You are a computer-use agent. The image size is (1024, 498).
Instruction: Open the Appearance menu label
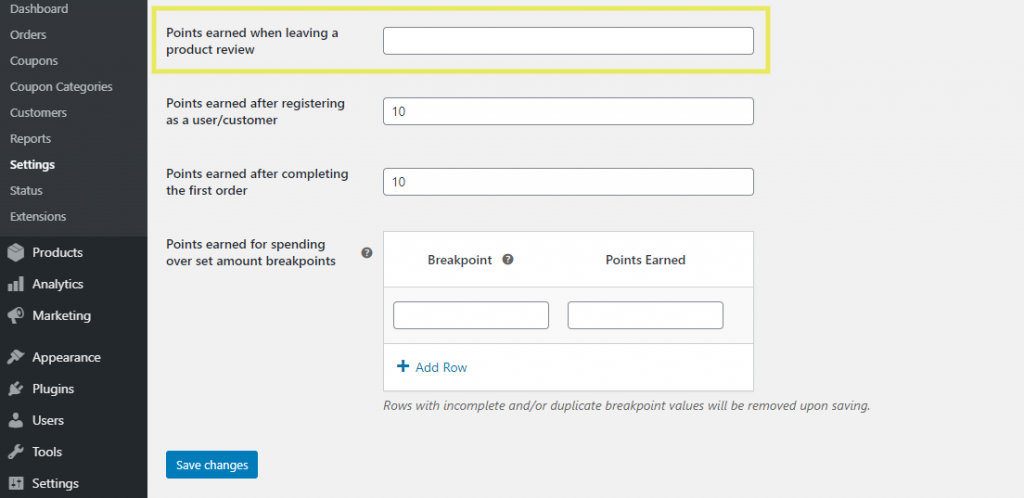coord(67,358)
